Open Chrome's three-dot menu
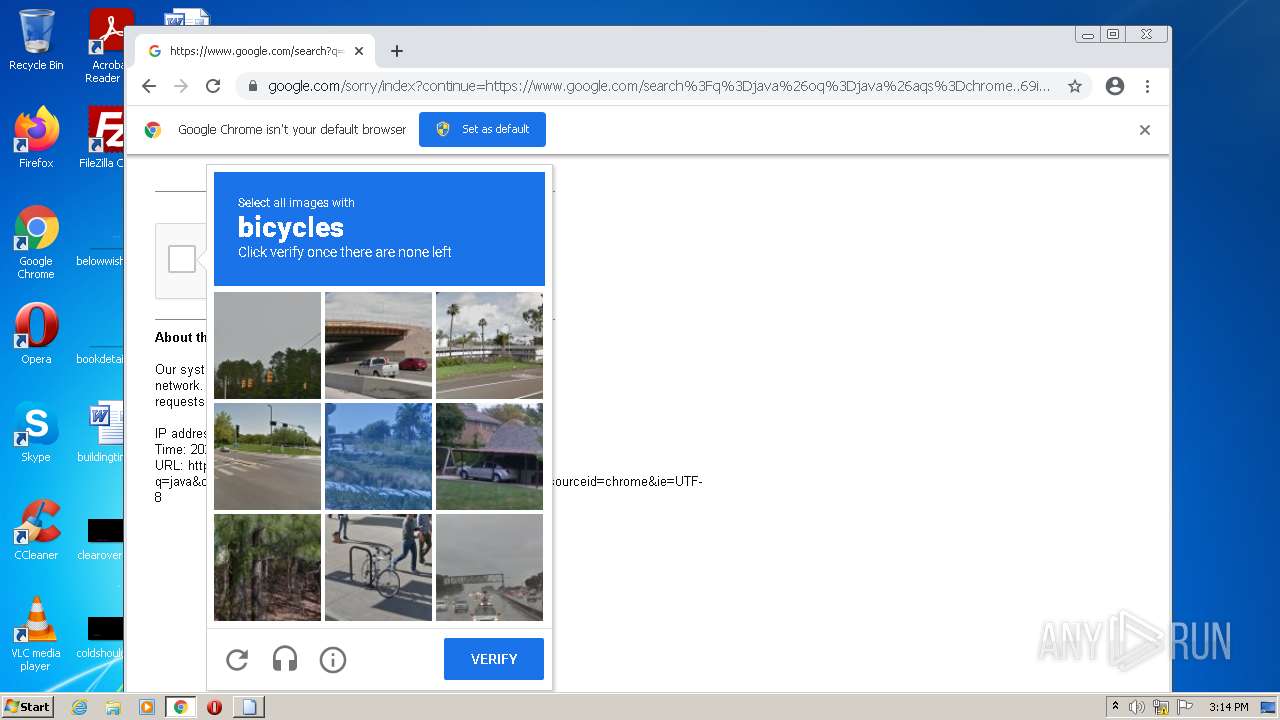1280x720 pixels. 1147,86
